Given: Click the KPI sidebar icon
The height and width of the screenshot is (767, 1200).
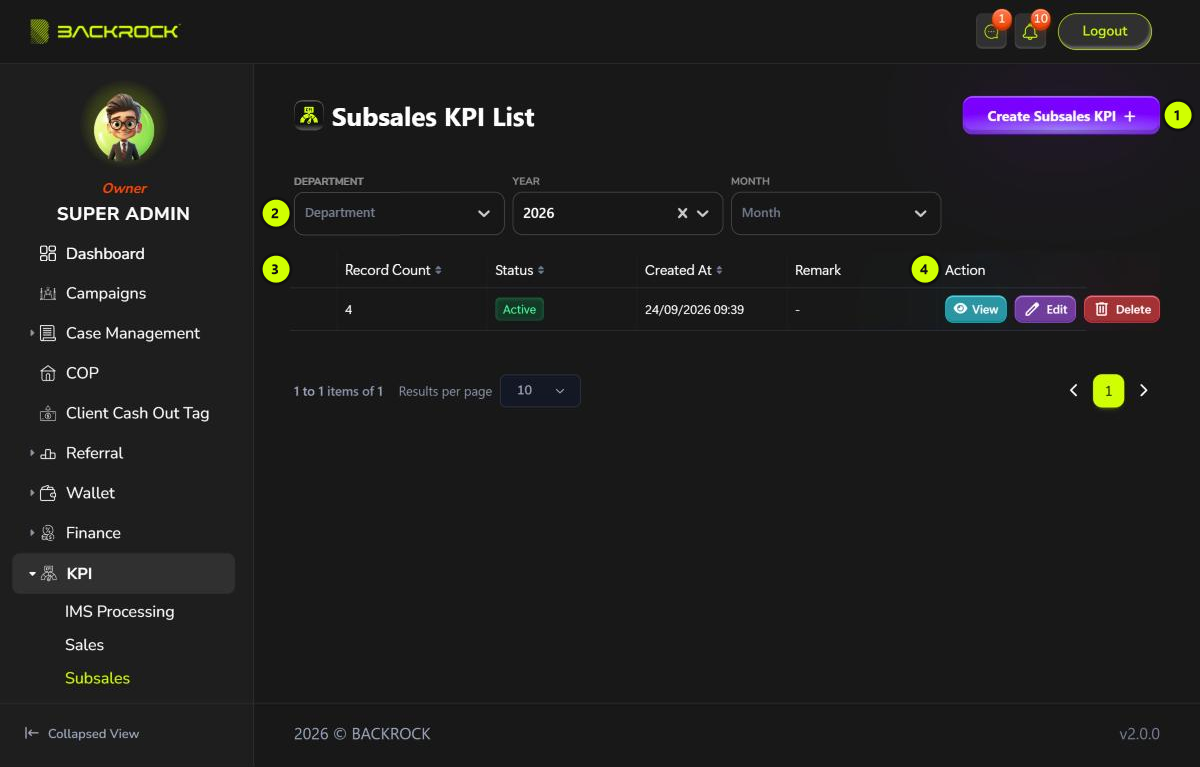Looking at the screenshot, I should tap(48, 574).
